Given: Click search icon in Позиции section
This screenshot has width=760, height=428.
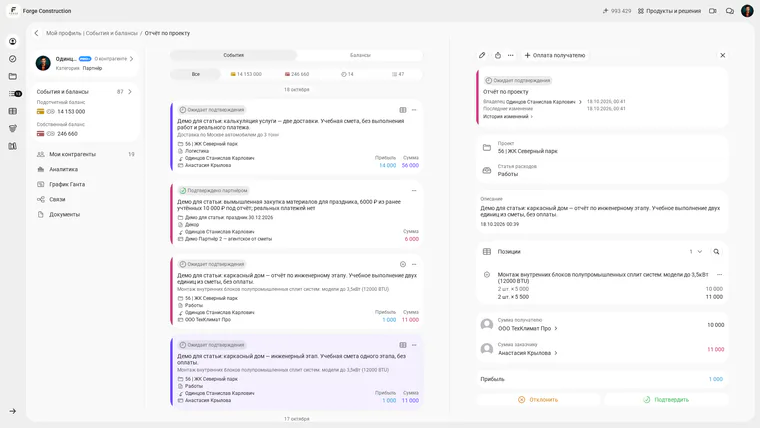Looking at the screenshot, I should (716, 252).
